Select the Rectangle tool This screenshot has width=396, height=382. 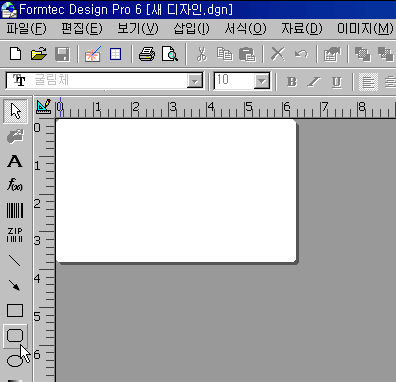[15, 310]
